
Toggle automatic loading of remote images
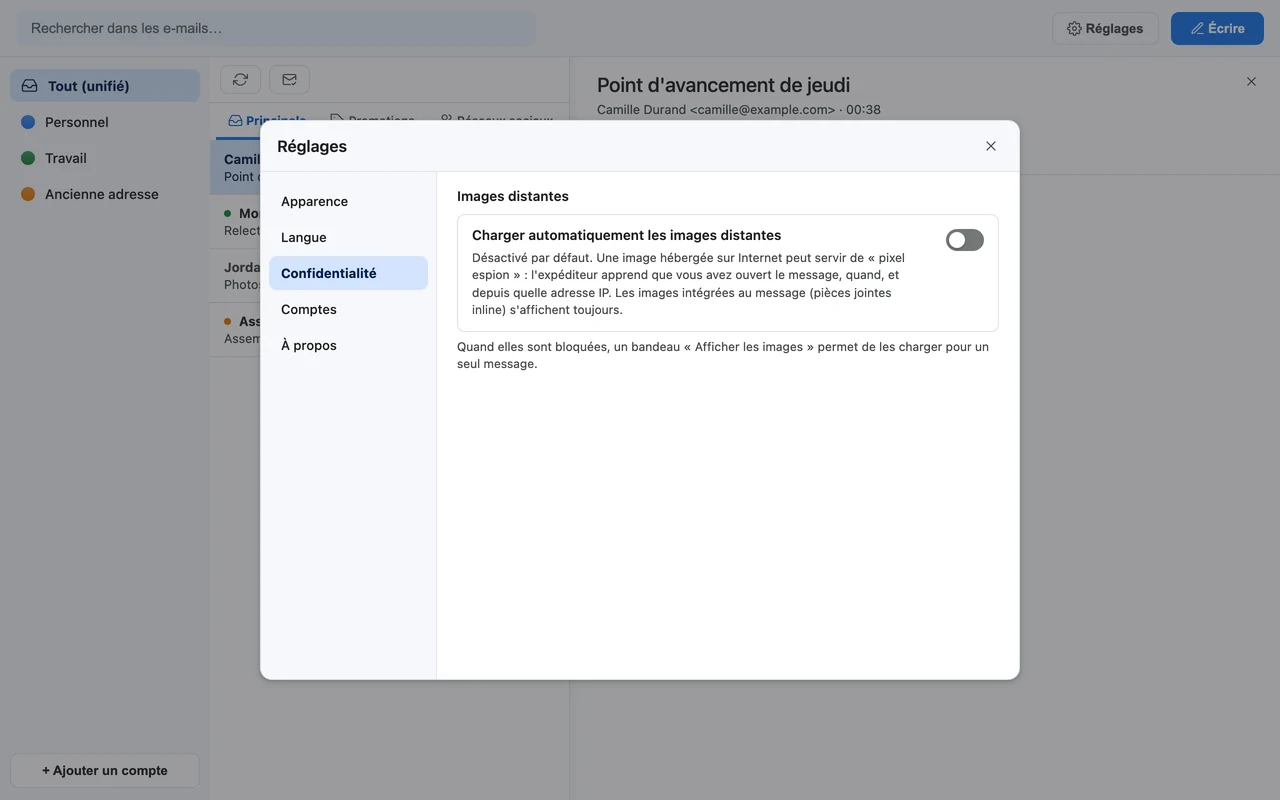click(x=965, y=240)
